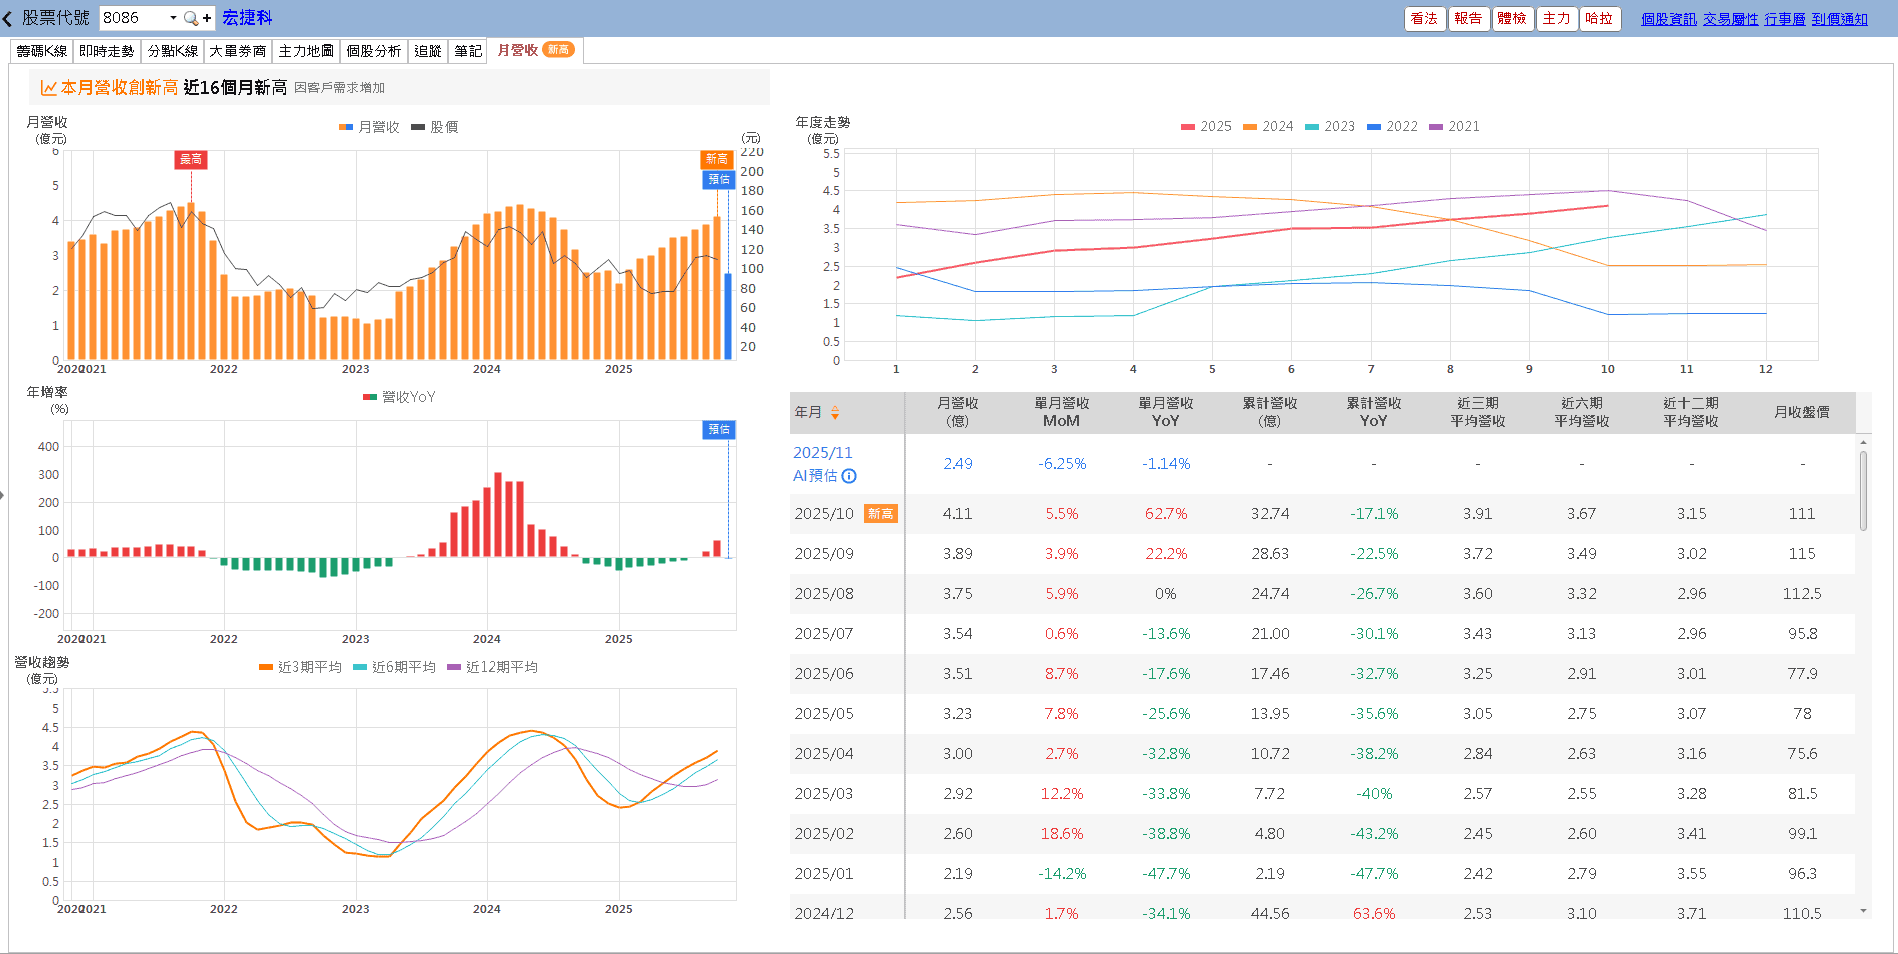Click the AI預估 info circle icon
This screenshot has height=954, width=1898.
coord(849,476)
